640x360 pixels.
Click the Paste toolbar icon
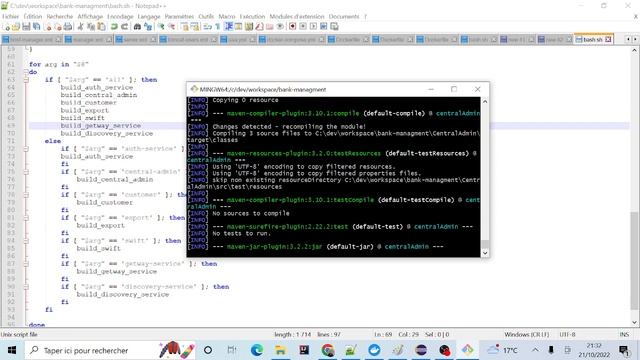(101, 27)
